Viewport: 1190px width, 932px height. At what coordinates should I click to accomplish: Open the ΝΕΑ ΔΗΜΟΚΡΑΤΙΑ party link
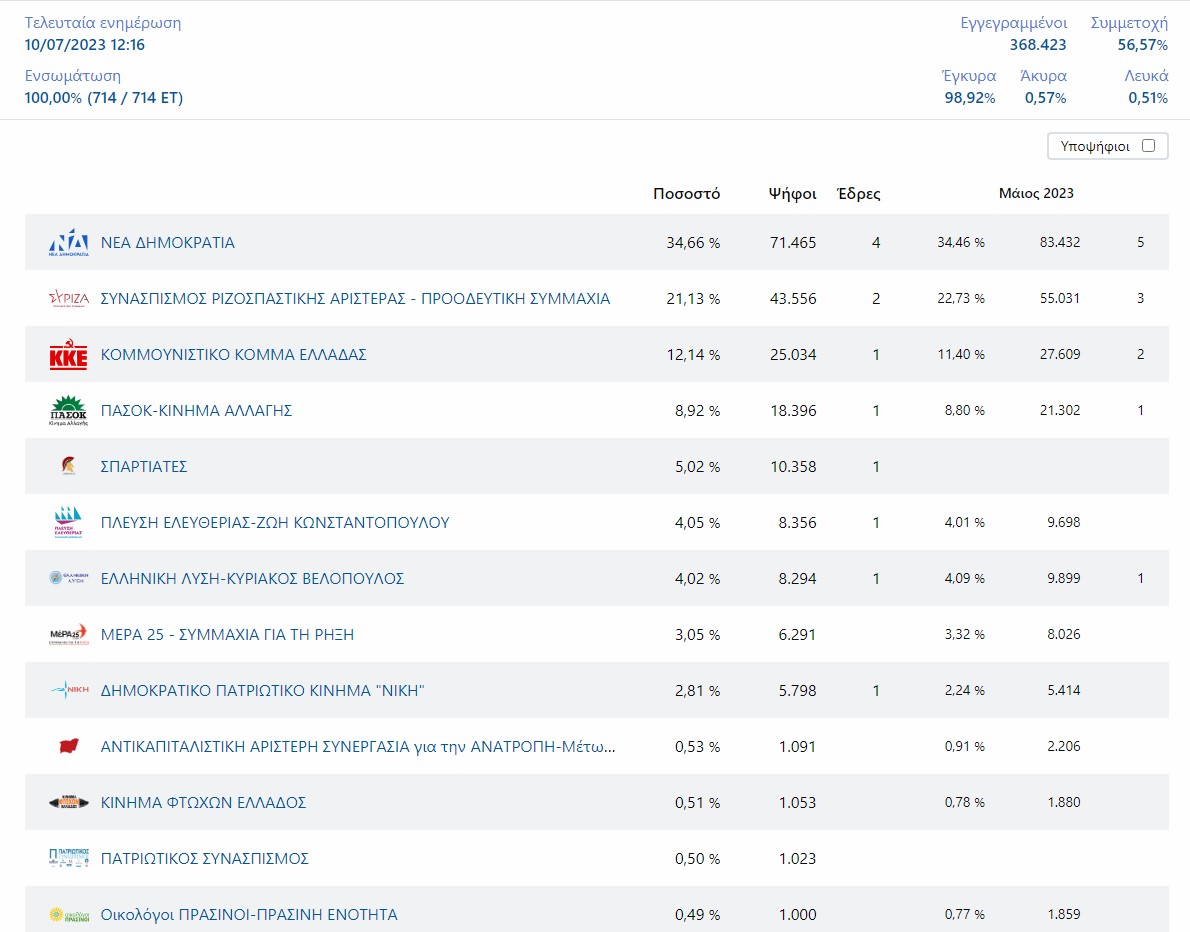point(168,243)
